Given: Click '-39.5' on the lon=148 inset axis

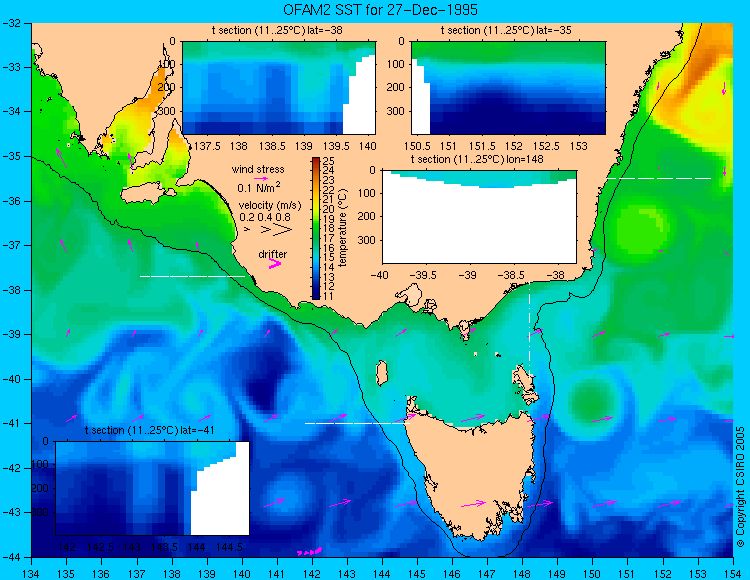Looking at the screenshot, I should click(424, 275).
